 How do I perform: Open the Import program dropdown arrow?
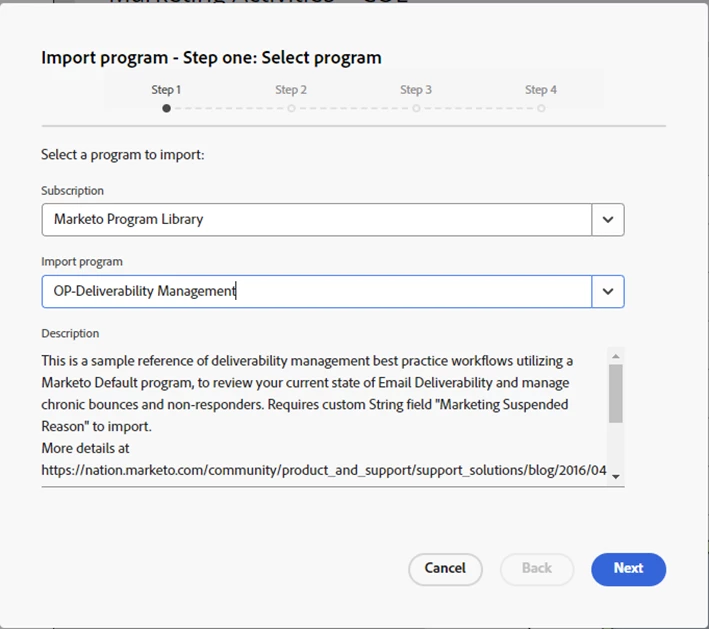click(x=608, y=291)
